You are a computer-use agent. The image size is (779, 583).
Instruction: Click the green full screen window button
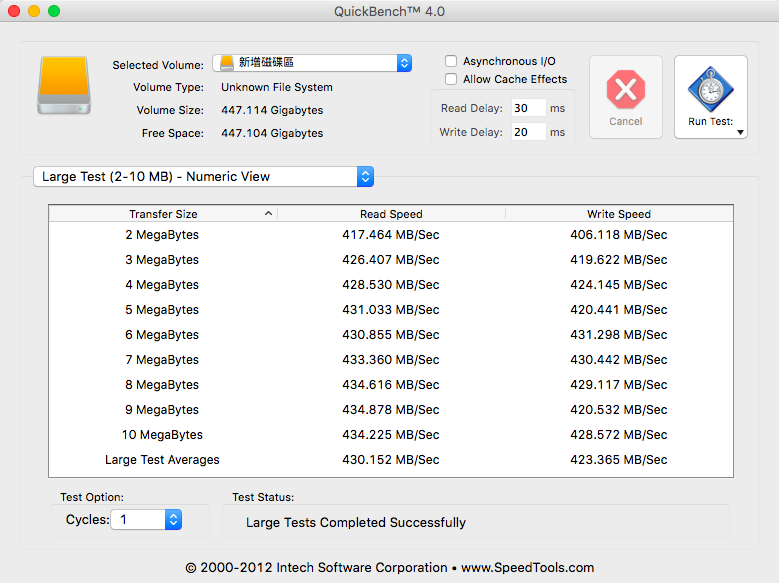(x=54, y=11)
